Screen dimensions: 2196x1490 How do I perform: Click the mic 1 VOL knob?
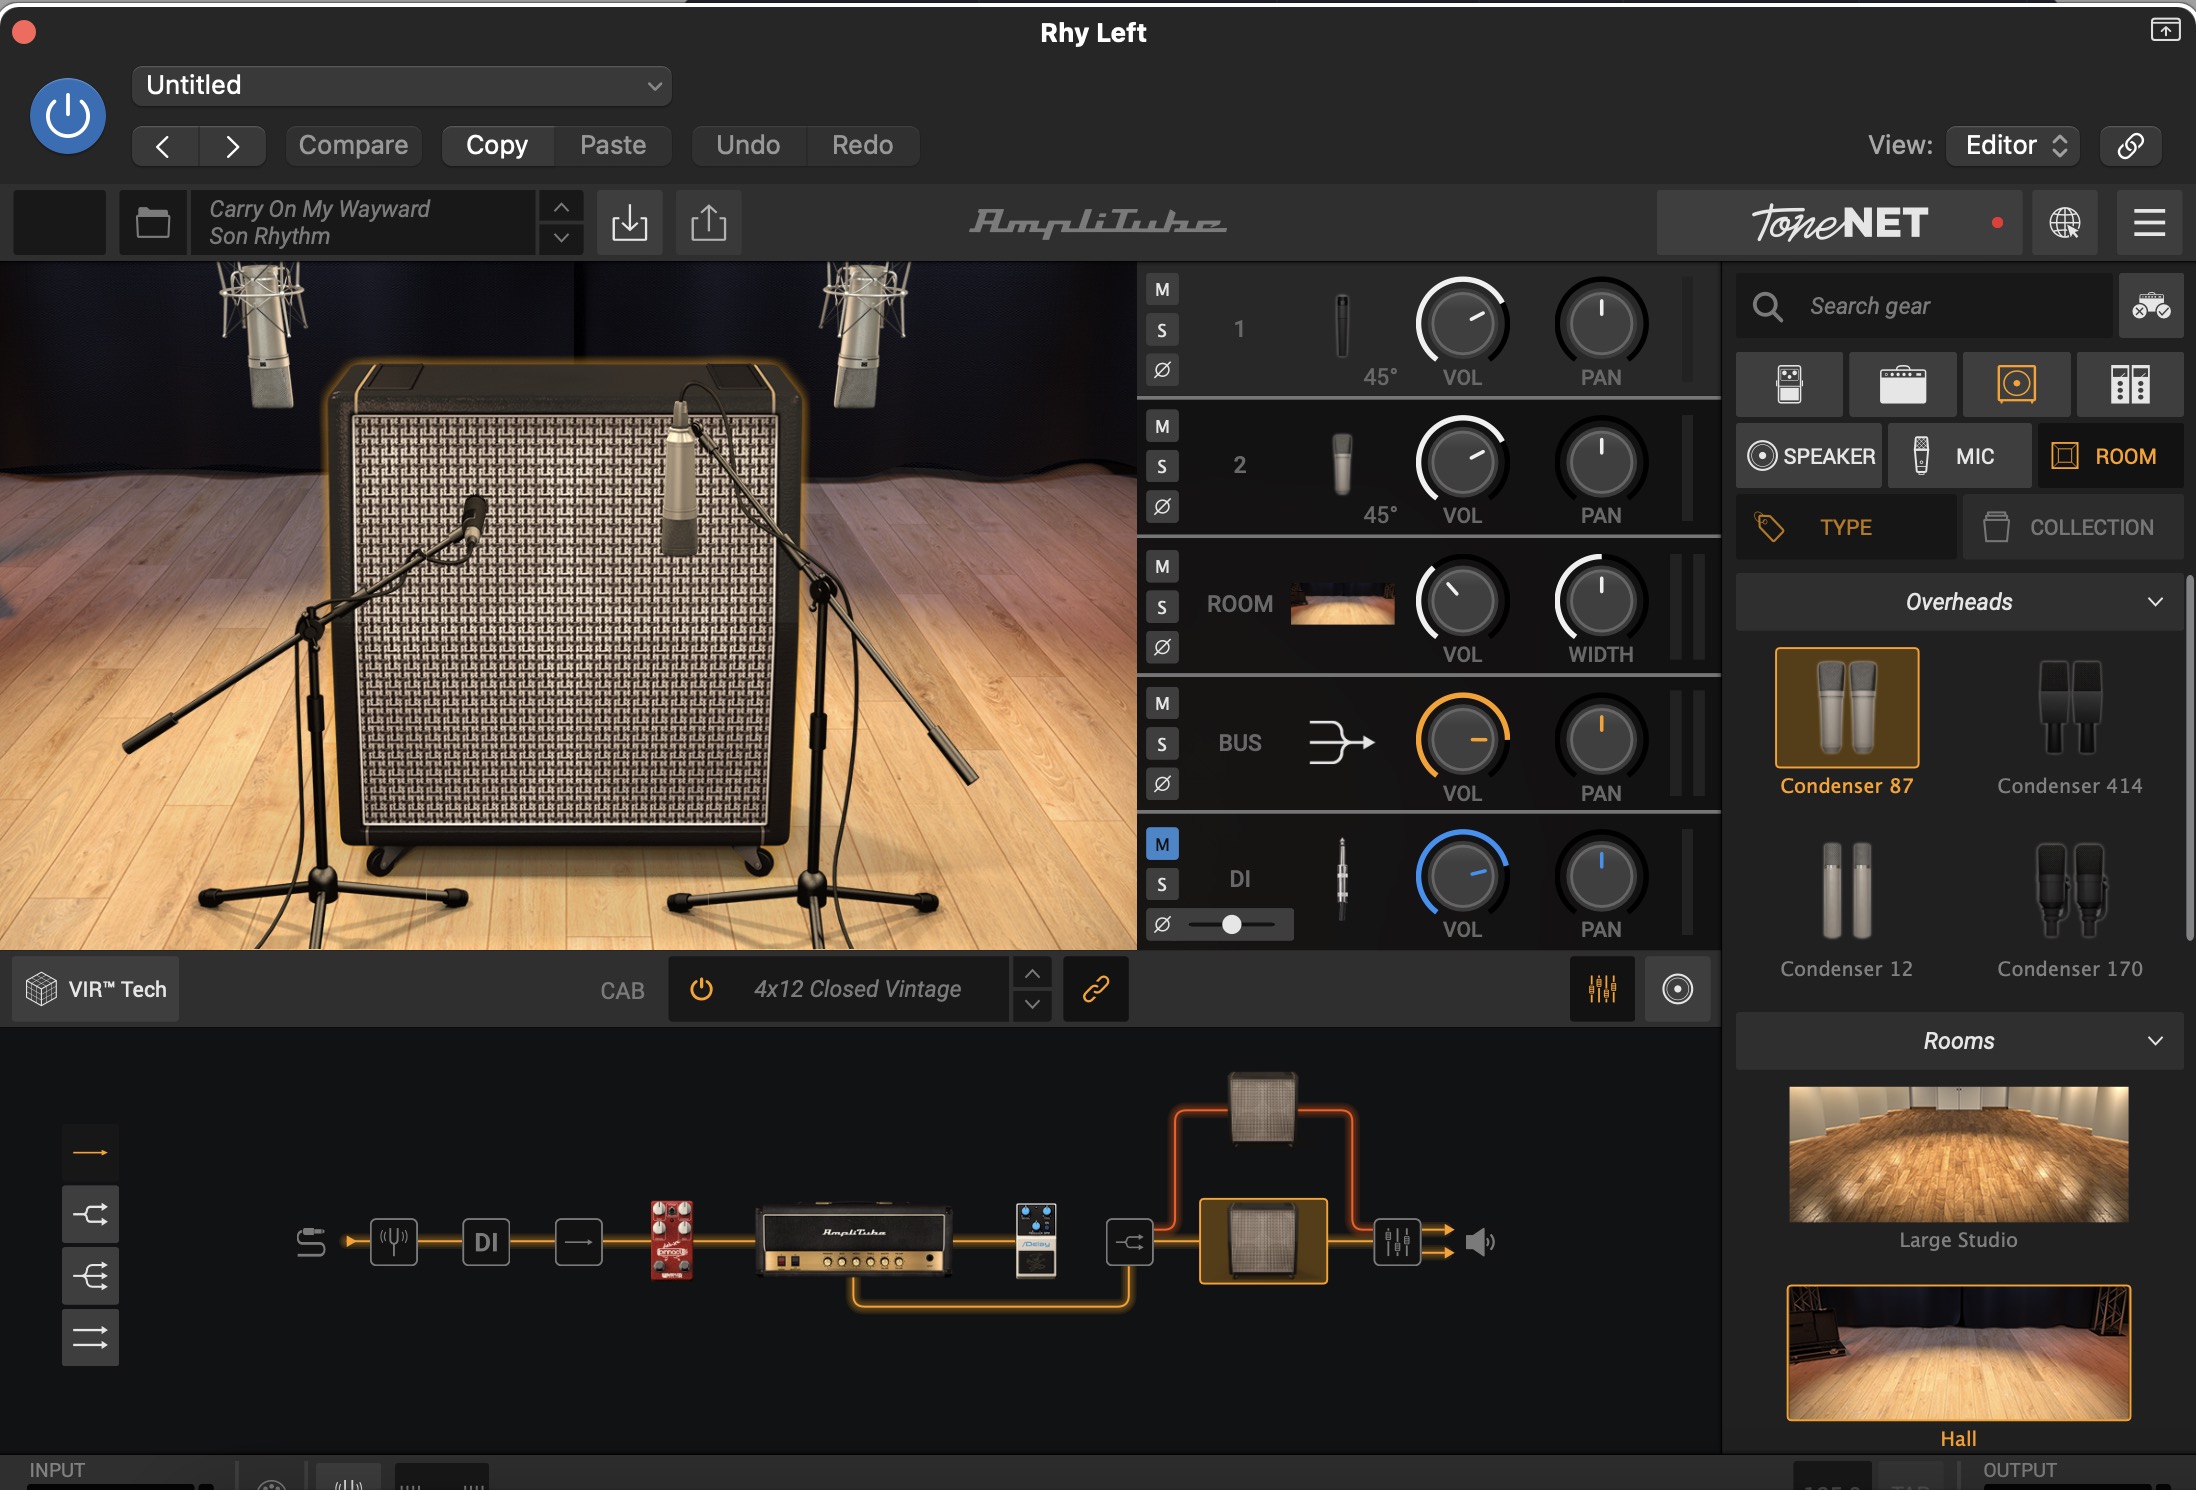click(x=1462, y=323)
